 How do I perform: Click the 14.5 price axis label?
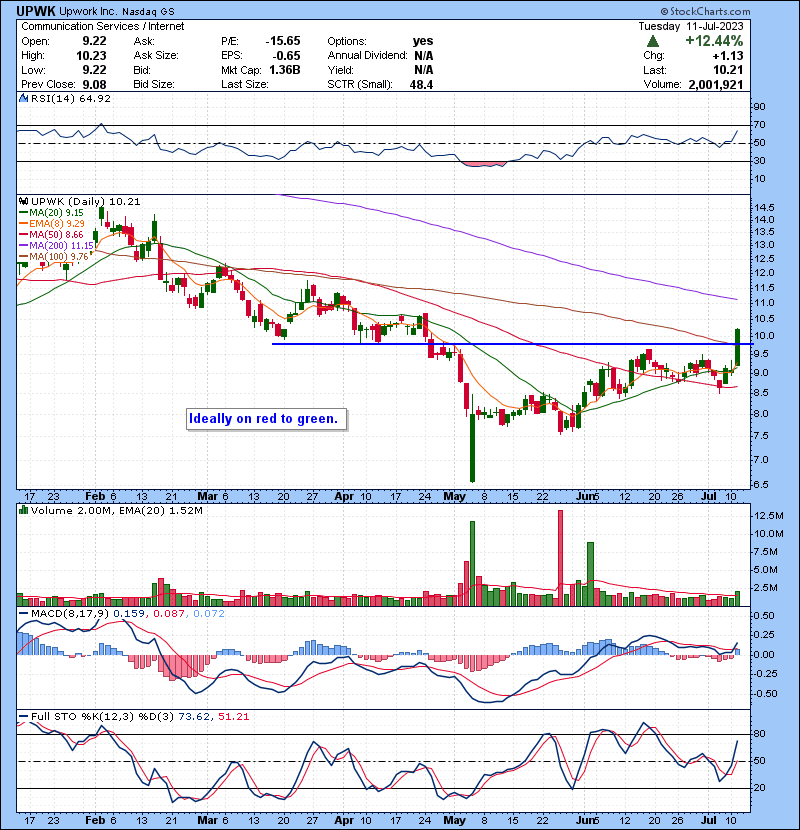pos(764,207)
